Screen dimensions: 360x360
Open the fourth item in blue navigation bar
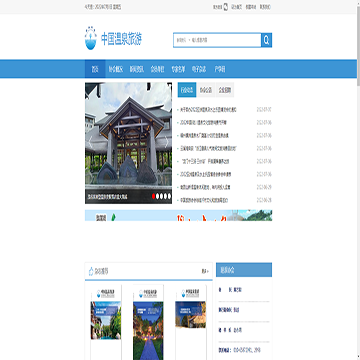(x=157, y=69)
